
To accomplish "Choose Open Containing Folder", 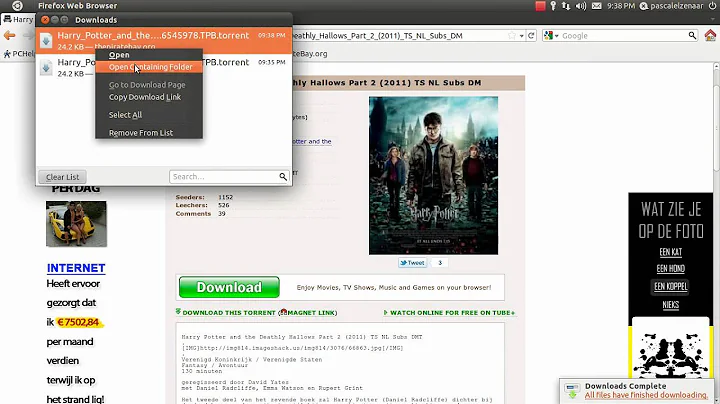I will coord(149,67).
